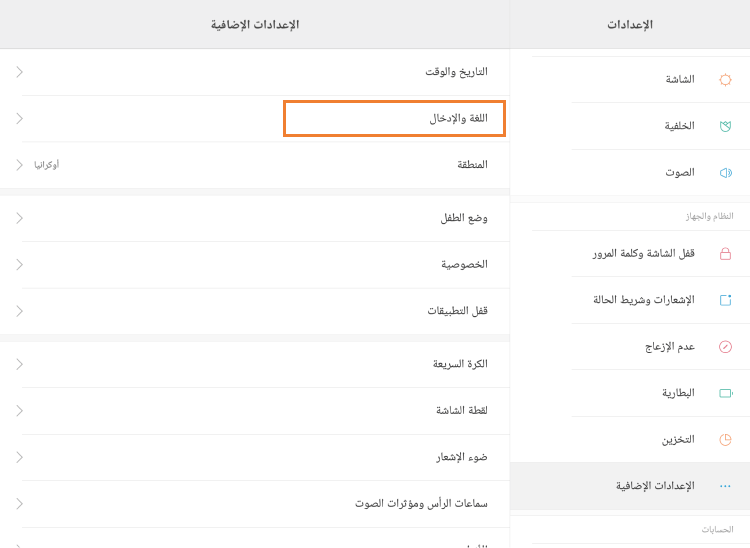Click the النظام والجهاز section header

pyautogui.click(x=709, y=217)
